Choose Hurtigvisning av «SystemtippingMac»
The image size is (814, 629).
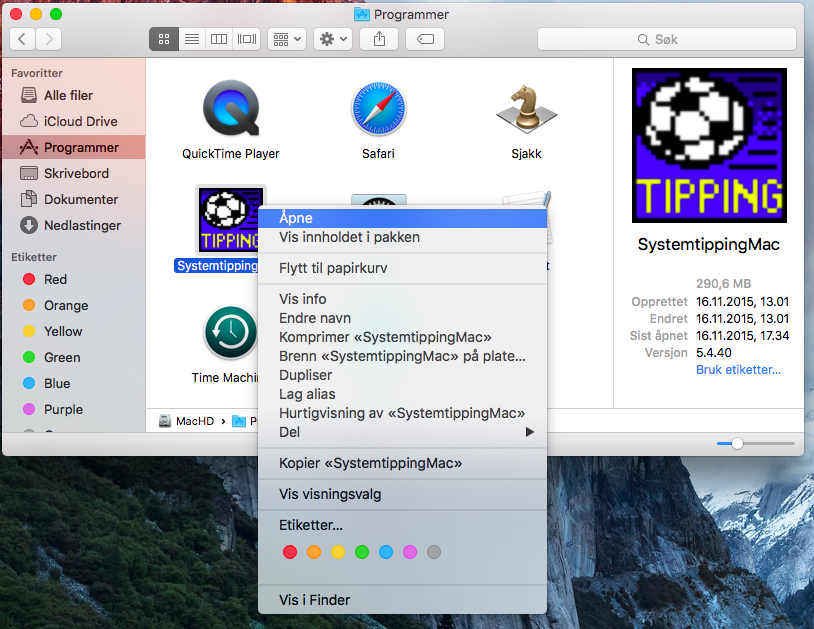pyautogui.click(x=402, y=413)
